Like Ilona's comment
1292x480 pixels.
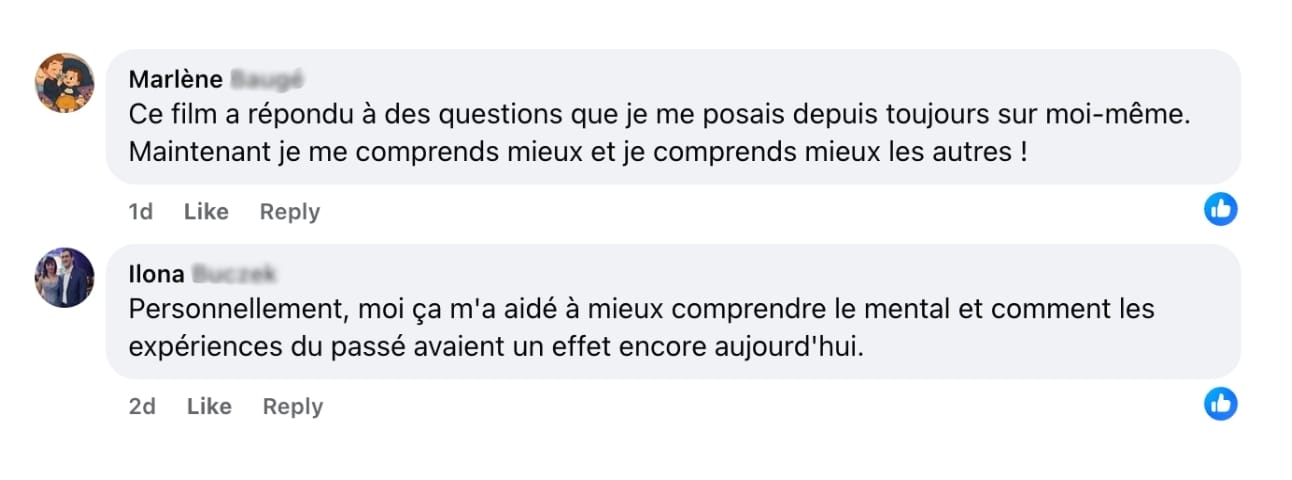(x=209, y=407)
